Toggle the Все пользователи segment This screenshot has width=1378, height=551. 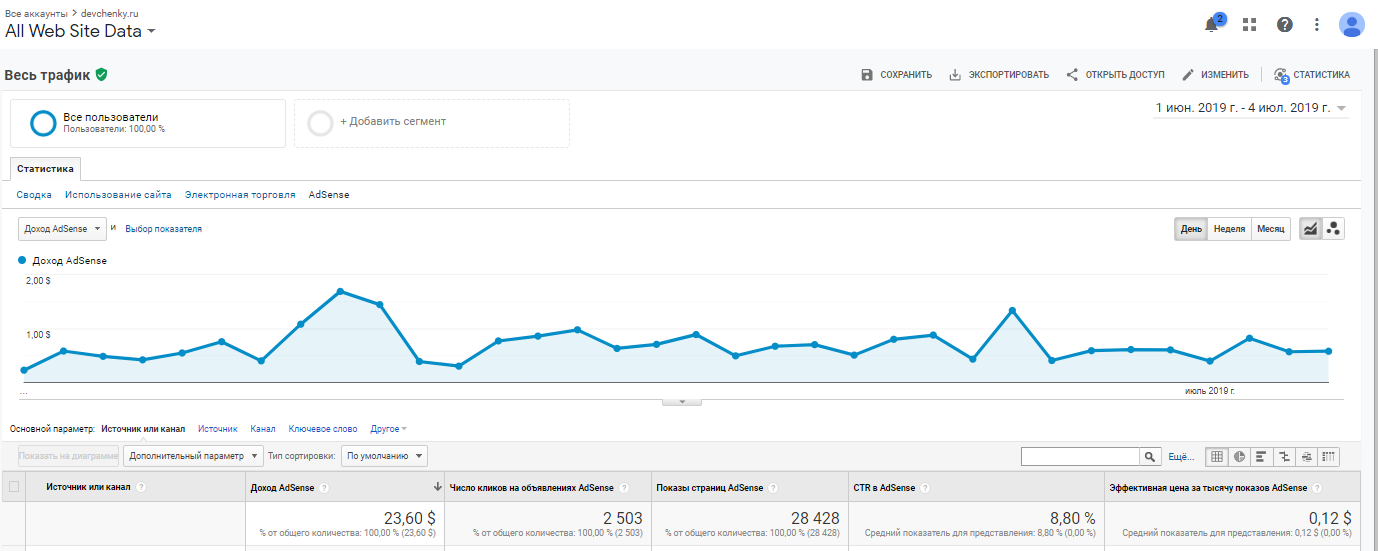(148, 123)
